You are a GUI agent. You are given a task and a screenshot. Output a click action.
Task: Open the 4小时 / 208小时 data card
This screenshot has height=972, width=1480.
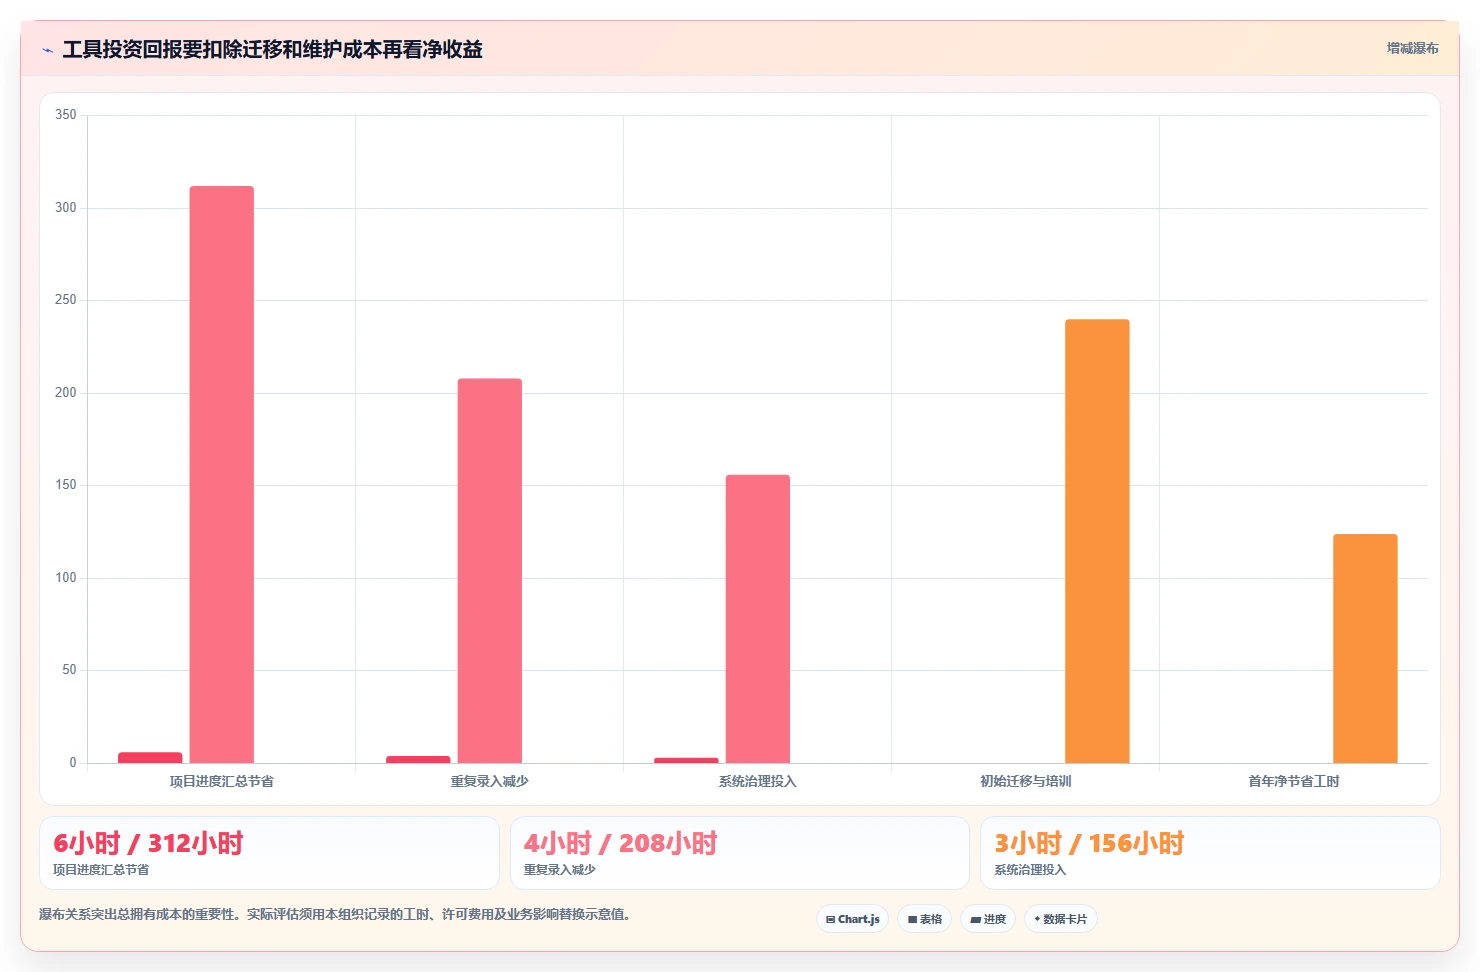click(740, 853)
